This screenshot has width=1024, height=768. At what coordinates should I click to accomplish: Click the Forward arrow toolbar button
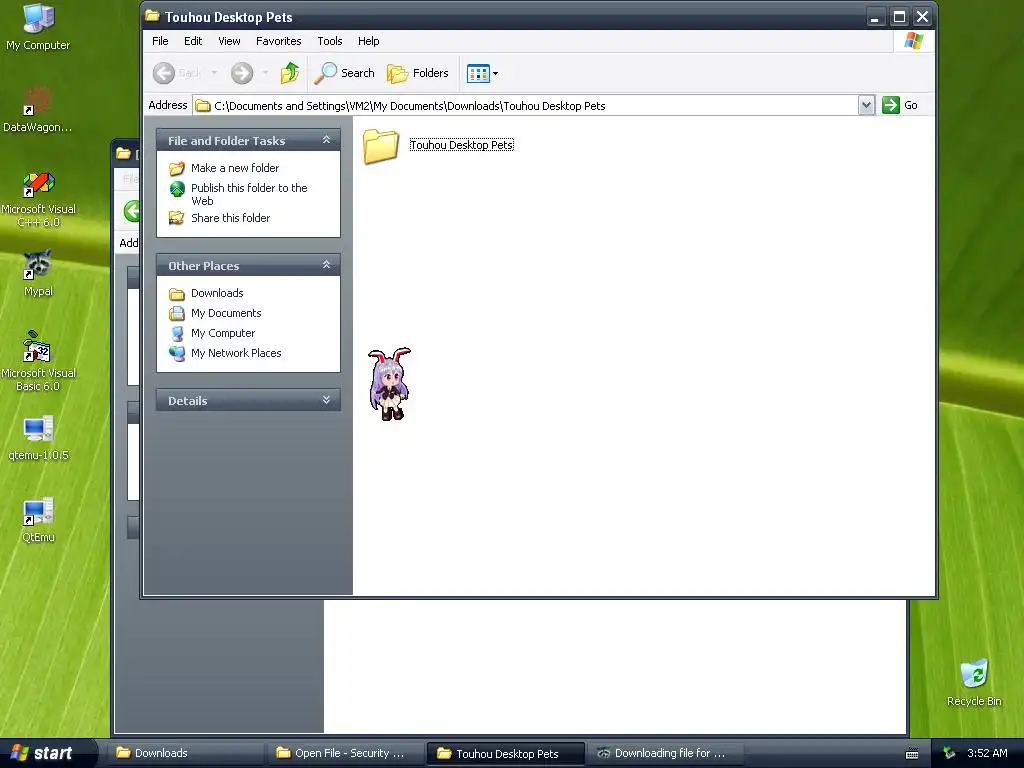pyautogui.click(x=242, y=73)
